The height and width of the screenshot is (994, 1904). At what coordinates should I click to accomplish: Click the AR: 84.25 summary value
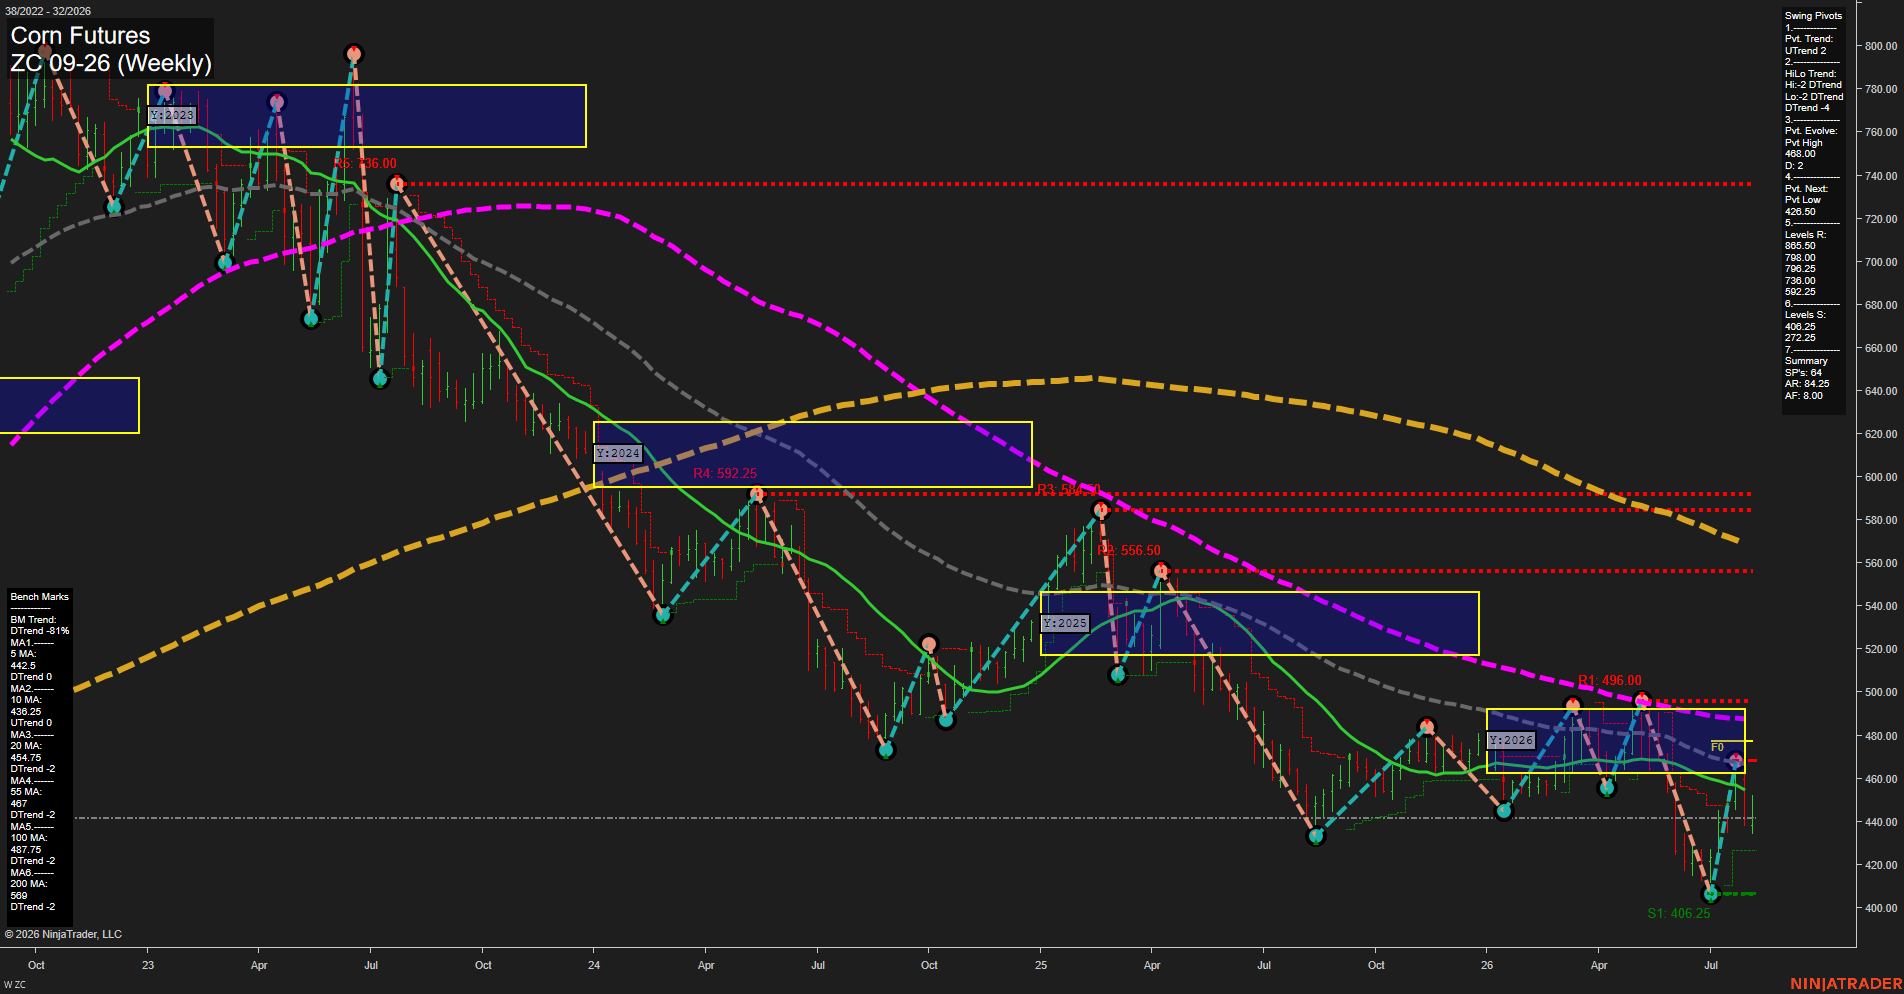[x=1807, y=384]
